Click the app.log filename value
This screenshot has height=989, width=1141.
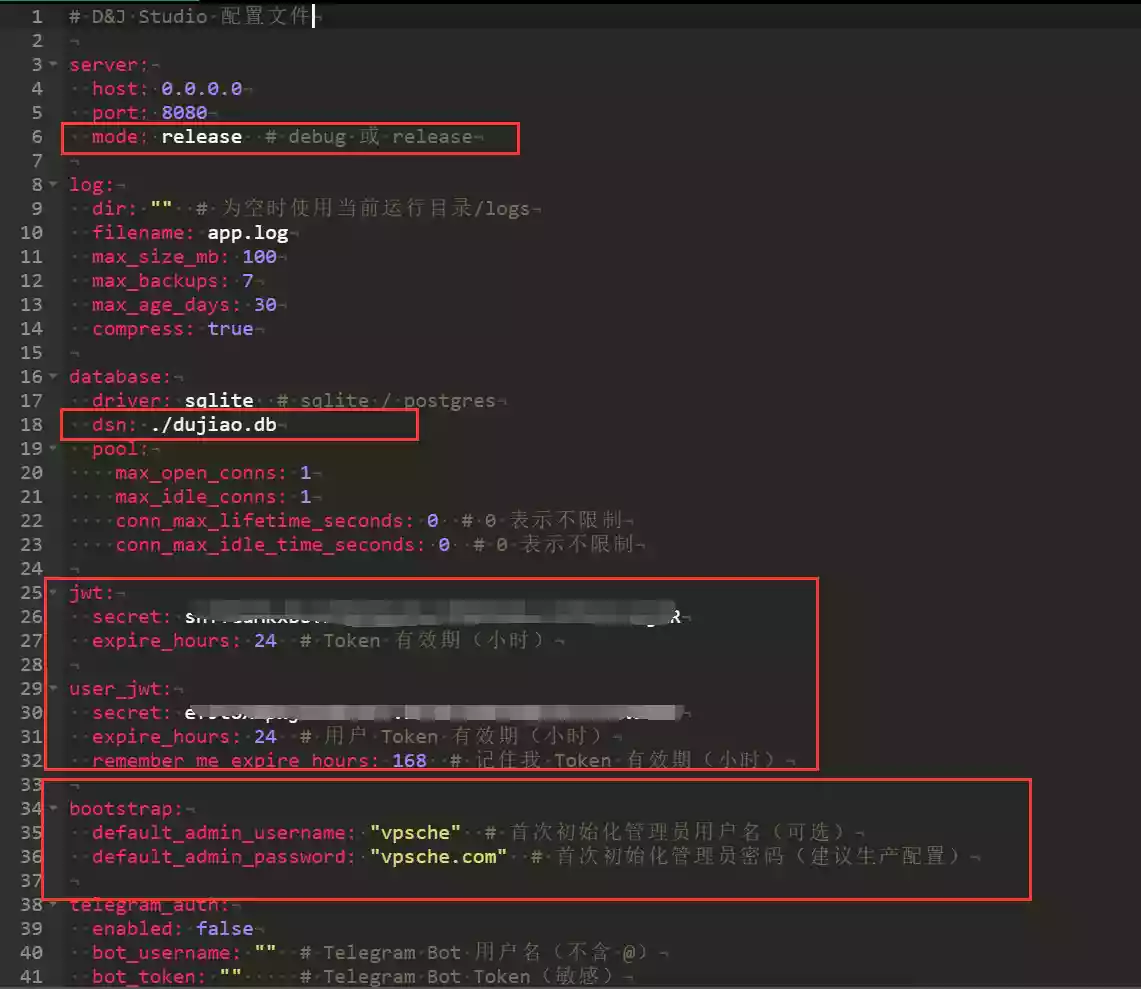pyautogui.click(x=247, y=233)
